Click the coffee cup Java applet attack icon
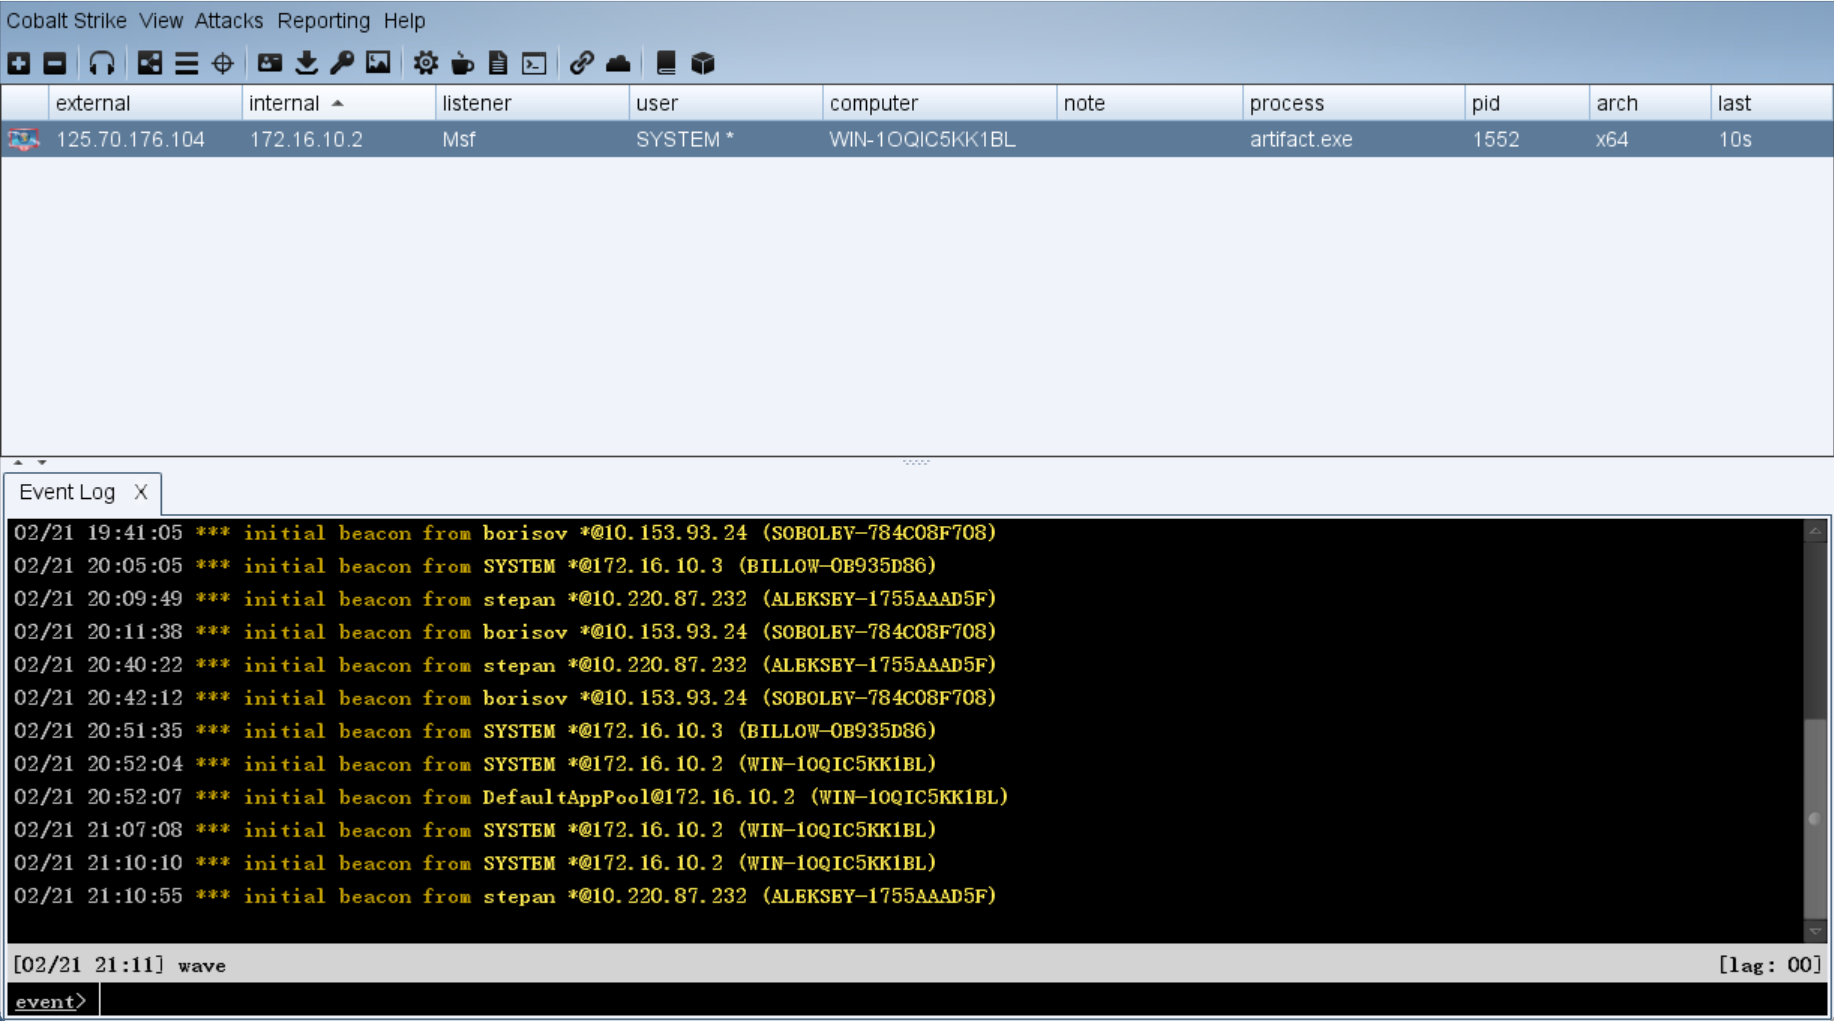 click(x=462, y=64)
